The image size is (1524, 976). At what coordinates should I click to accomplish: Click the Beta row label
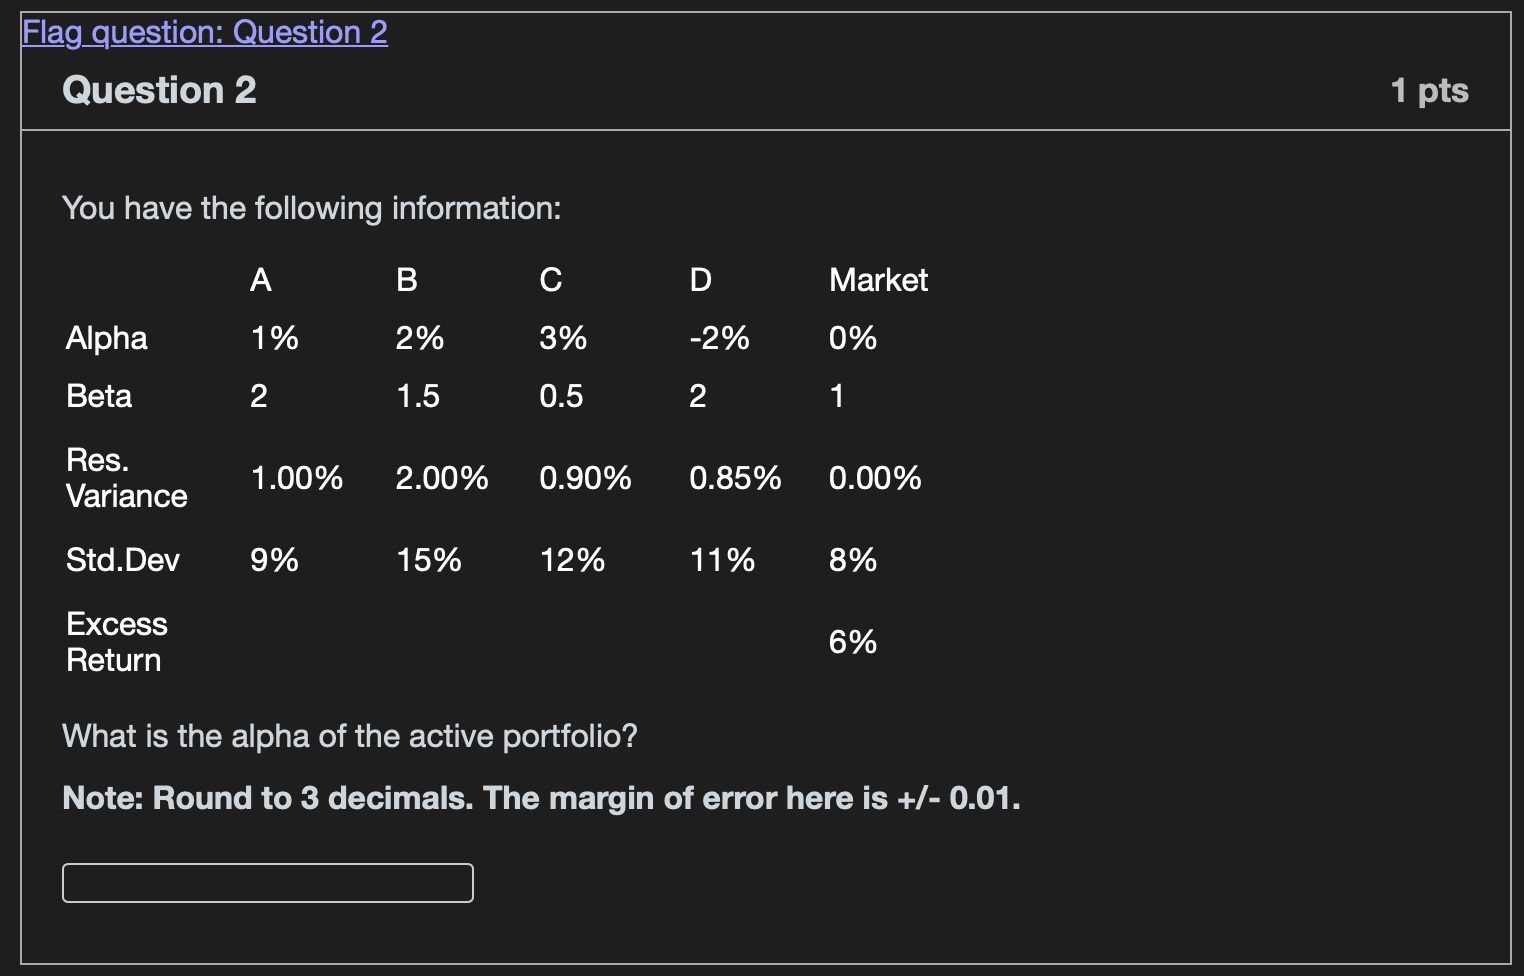click(99, 396)
